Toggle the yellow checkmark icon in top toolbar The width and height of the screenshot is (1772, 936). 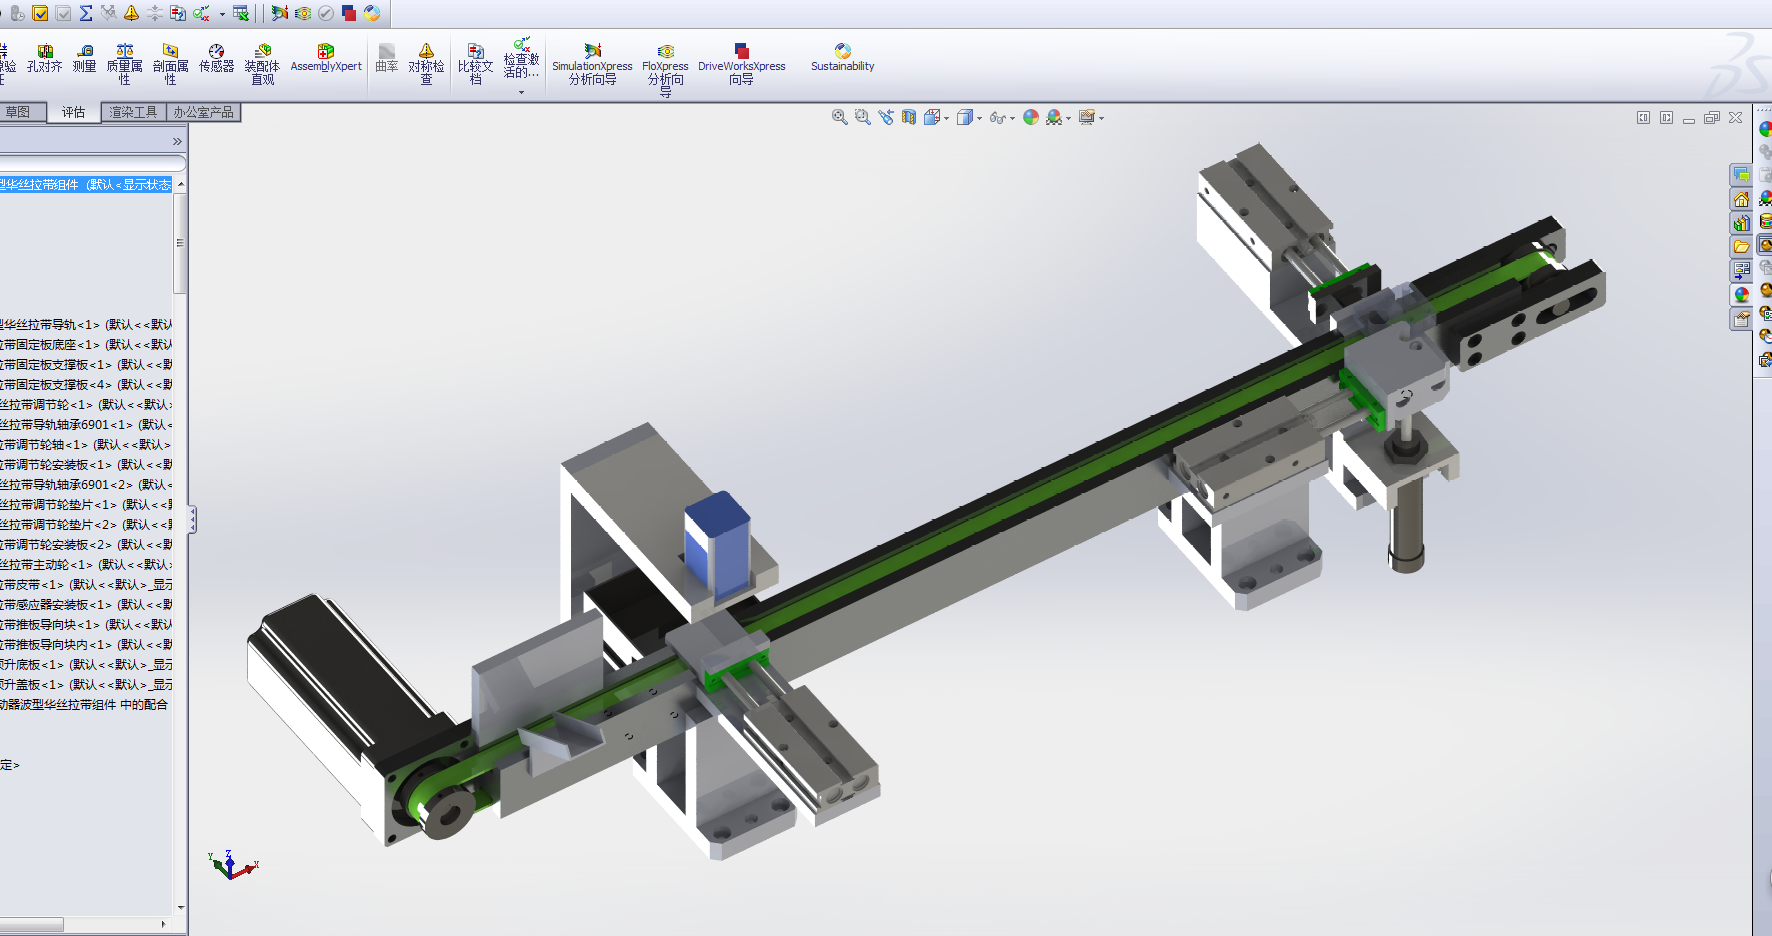[x=40, y=13]
